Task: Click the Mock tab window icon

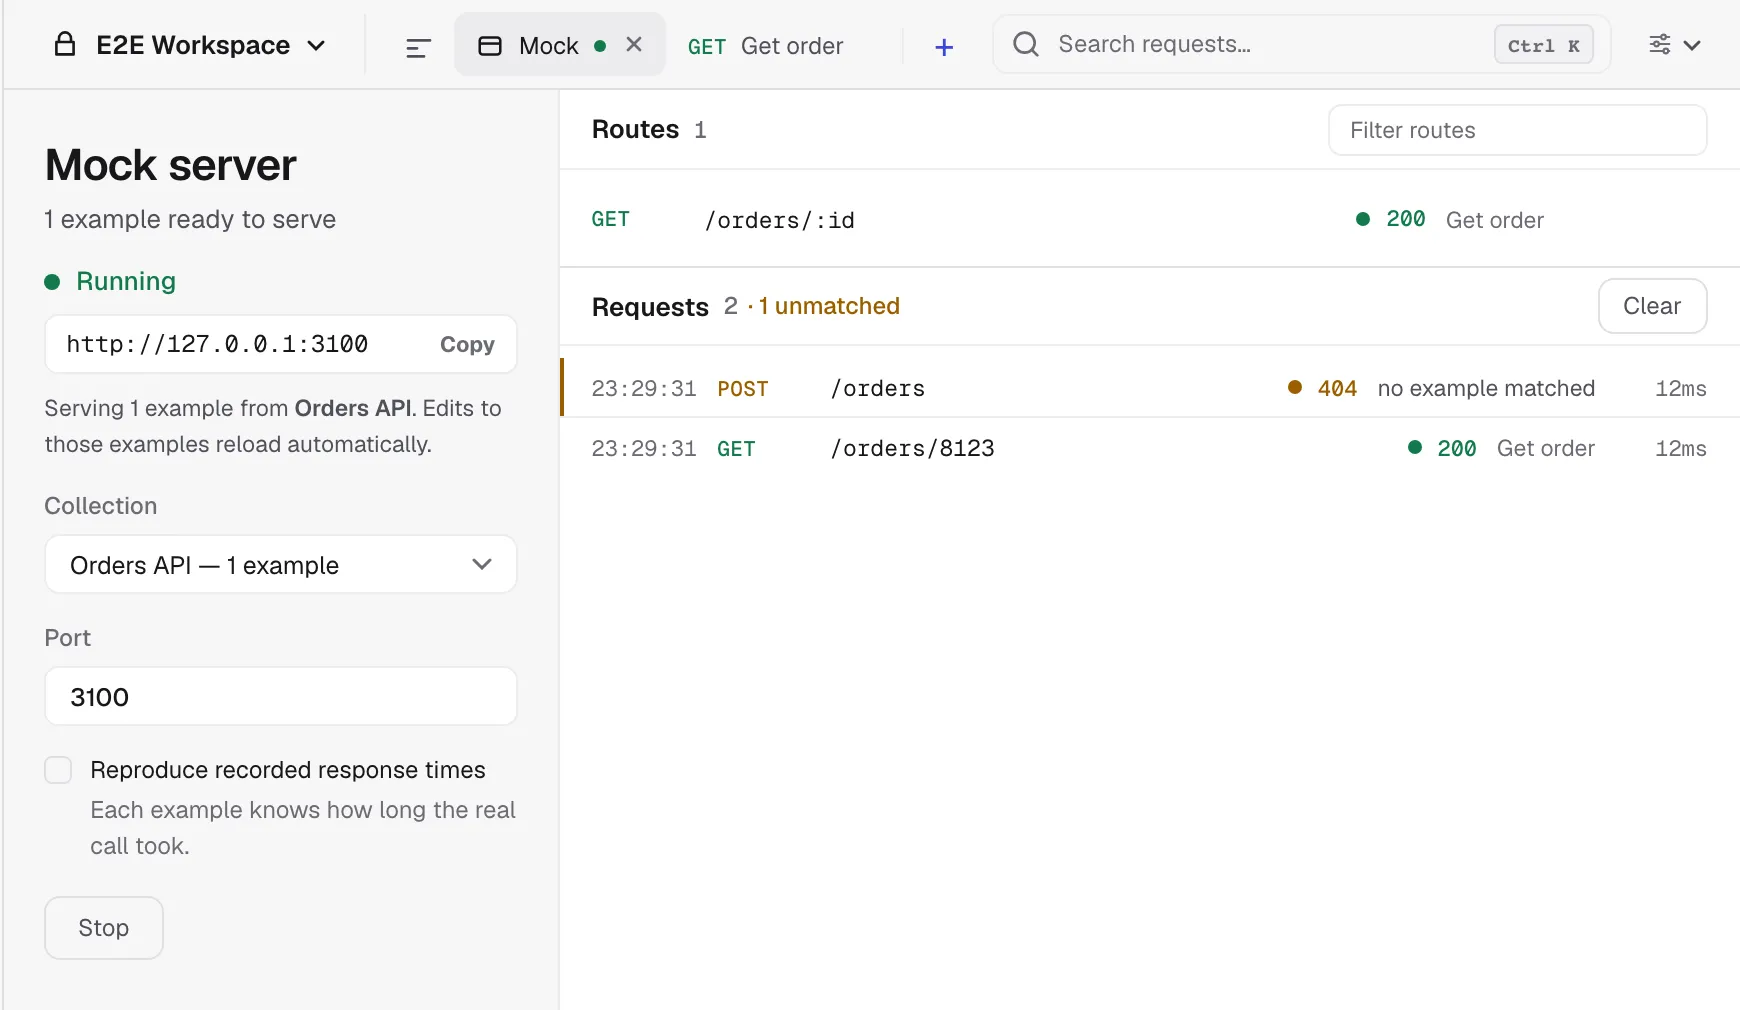Action: coord(490,46)
